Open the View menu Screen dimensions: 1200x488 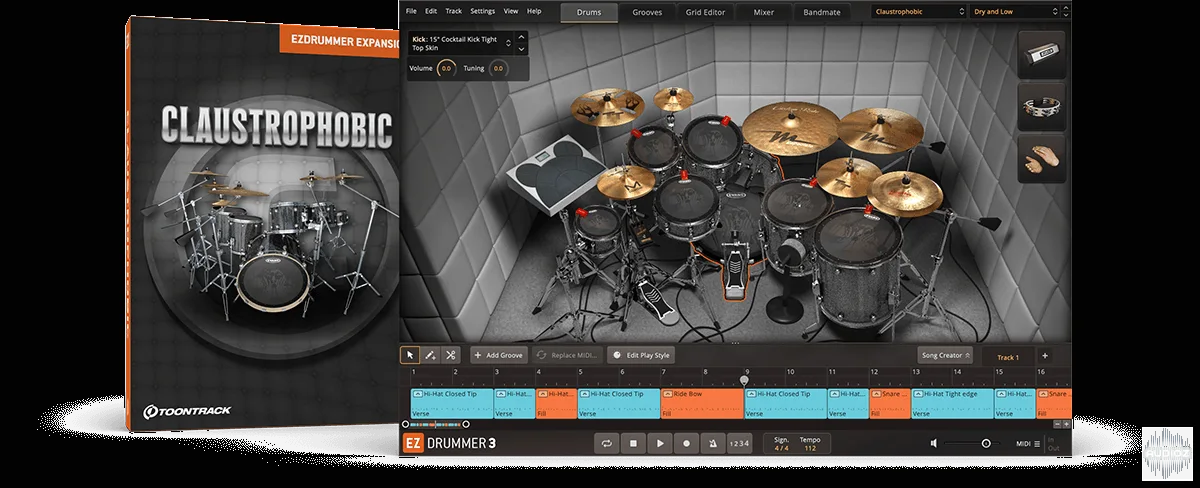pyautogui.click(x=511, y=10)
